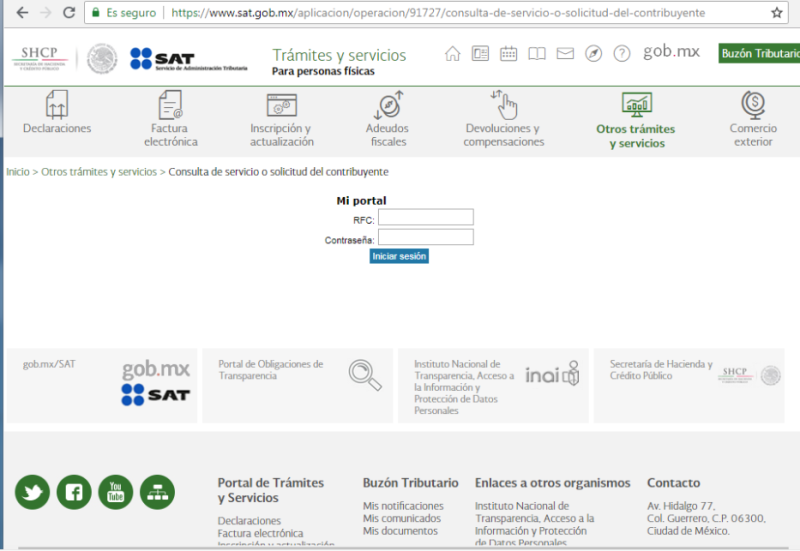This screenshot has height=551, width=800.
Task: Click Declaraciones footer link
Action: pos(249,521)
